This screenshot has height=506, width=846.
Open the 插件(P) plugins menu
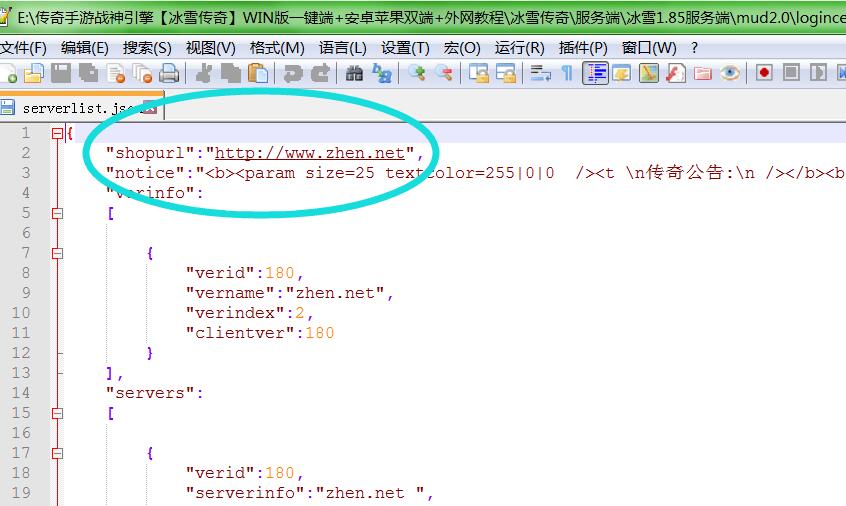point(583,47)
